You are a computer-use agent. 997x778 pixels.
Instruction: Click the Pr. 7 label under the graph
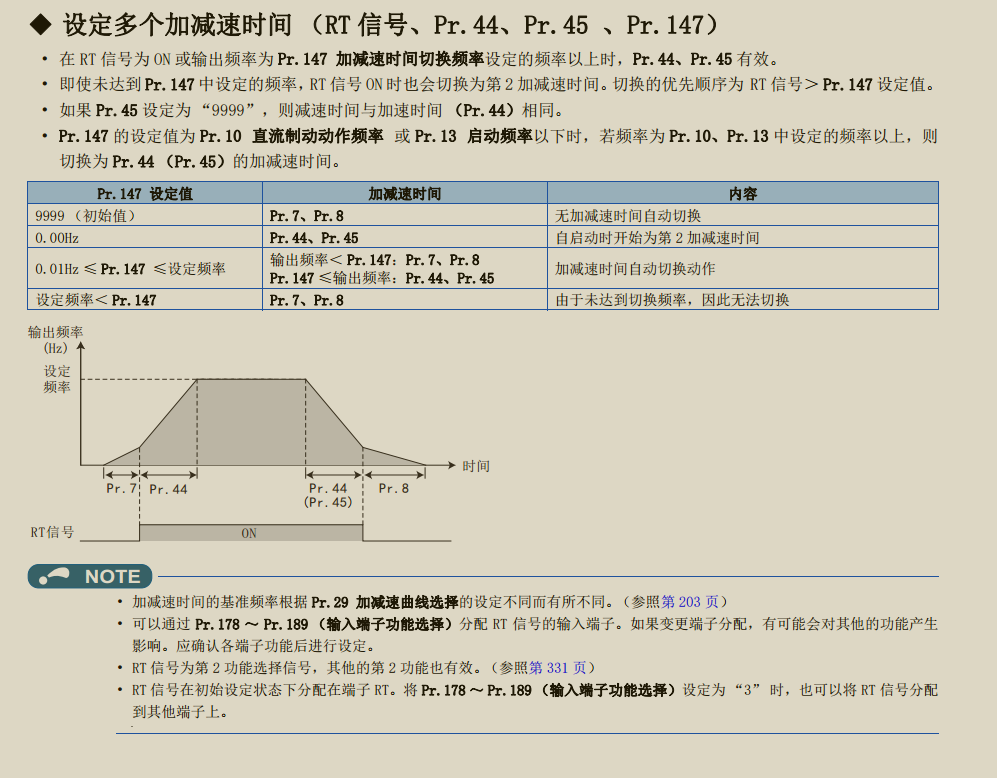[x=121, y=489]
